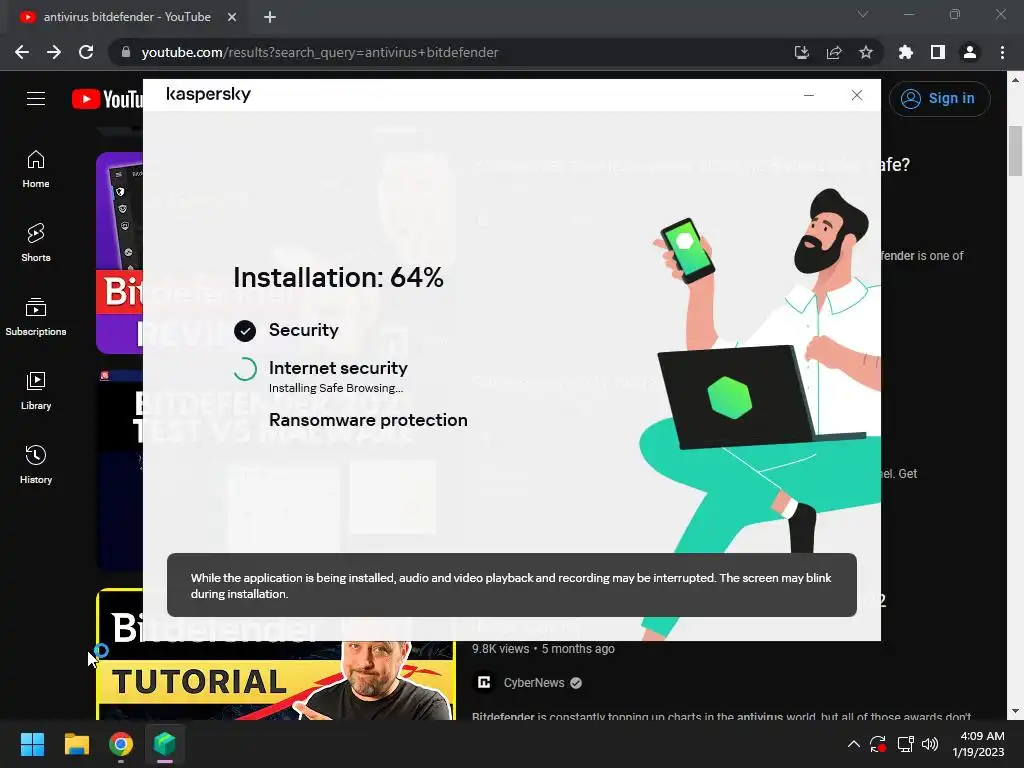This screenshot has height=768, width=1024.
Task: Click the Installing Safe Browsing status text
Action: click(x=336, y=388)
